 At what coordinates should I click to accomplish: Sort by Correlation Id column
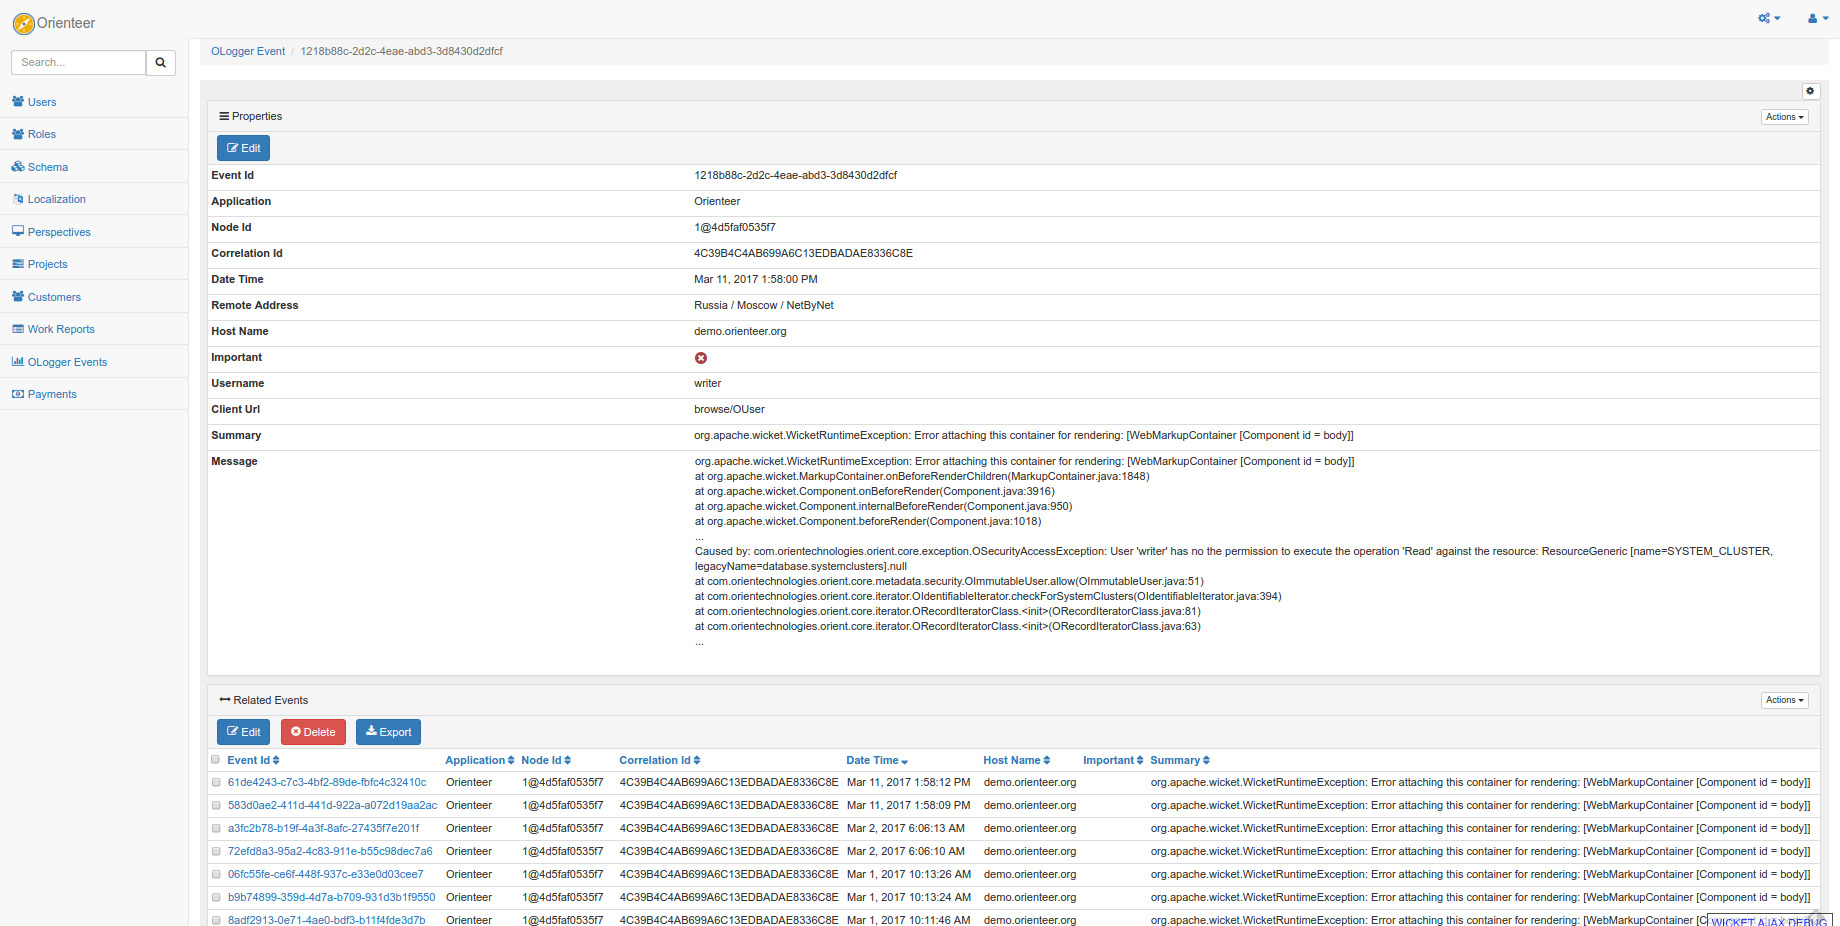pyautogui.click(x=660, y=761)
